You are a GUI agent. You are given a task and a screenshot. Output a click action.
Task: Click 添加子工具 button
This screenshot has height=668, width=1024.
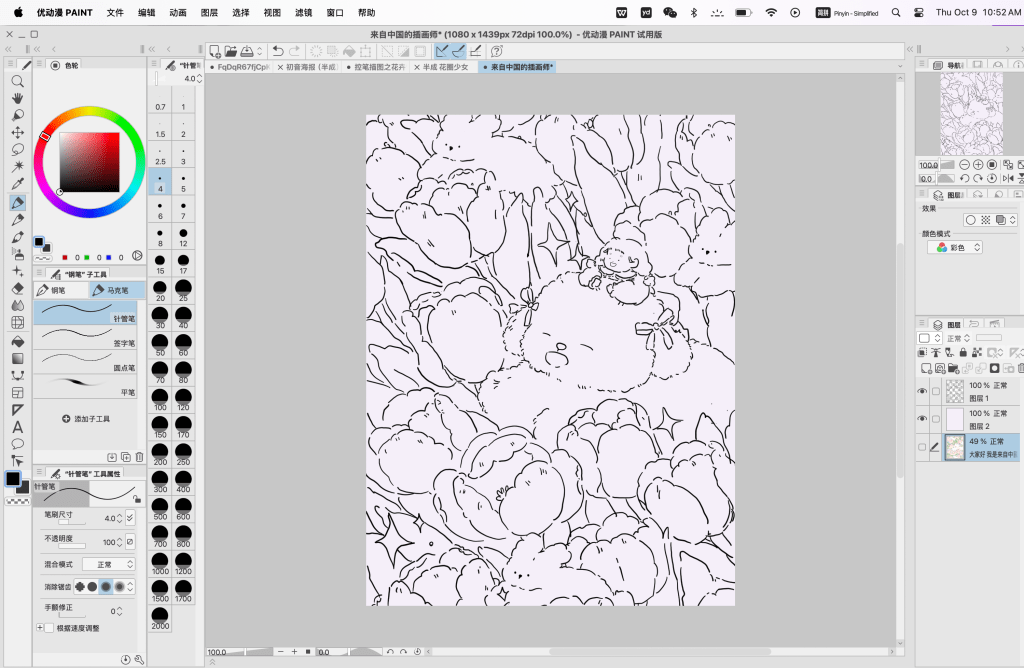[x=86, y=419]
